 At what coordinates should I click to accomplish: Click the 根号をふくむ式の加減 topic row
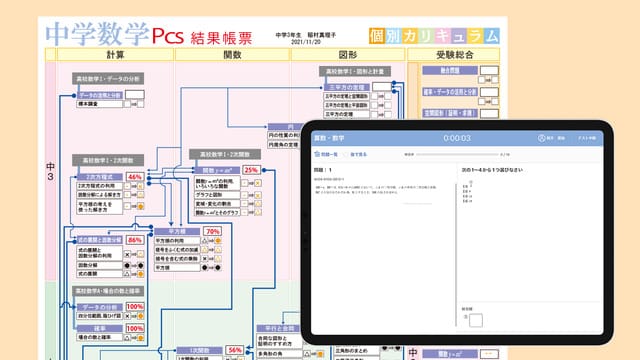pos(177,250)
